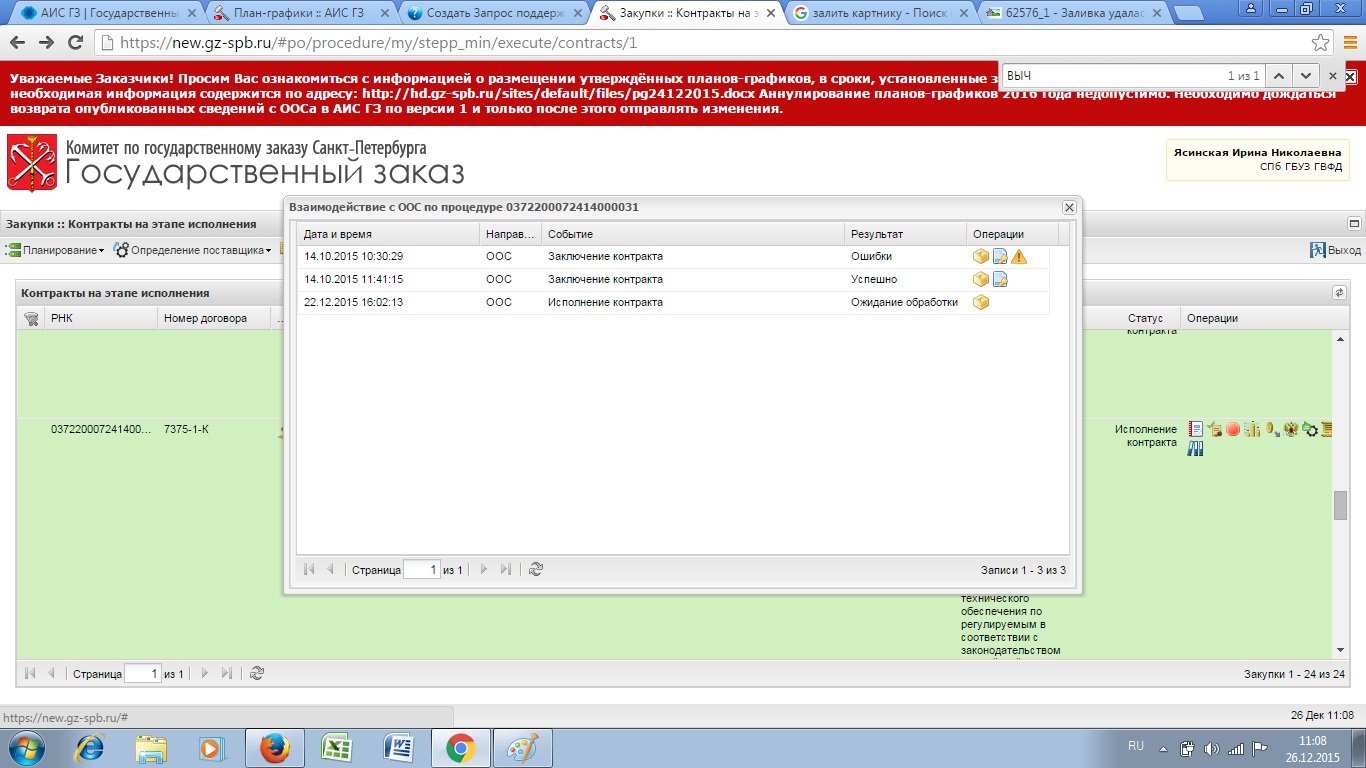Go to first page of contracts grid
Screen dimensions: 1366x768
pyautogui.click(x=30, y=674)
